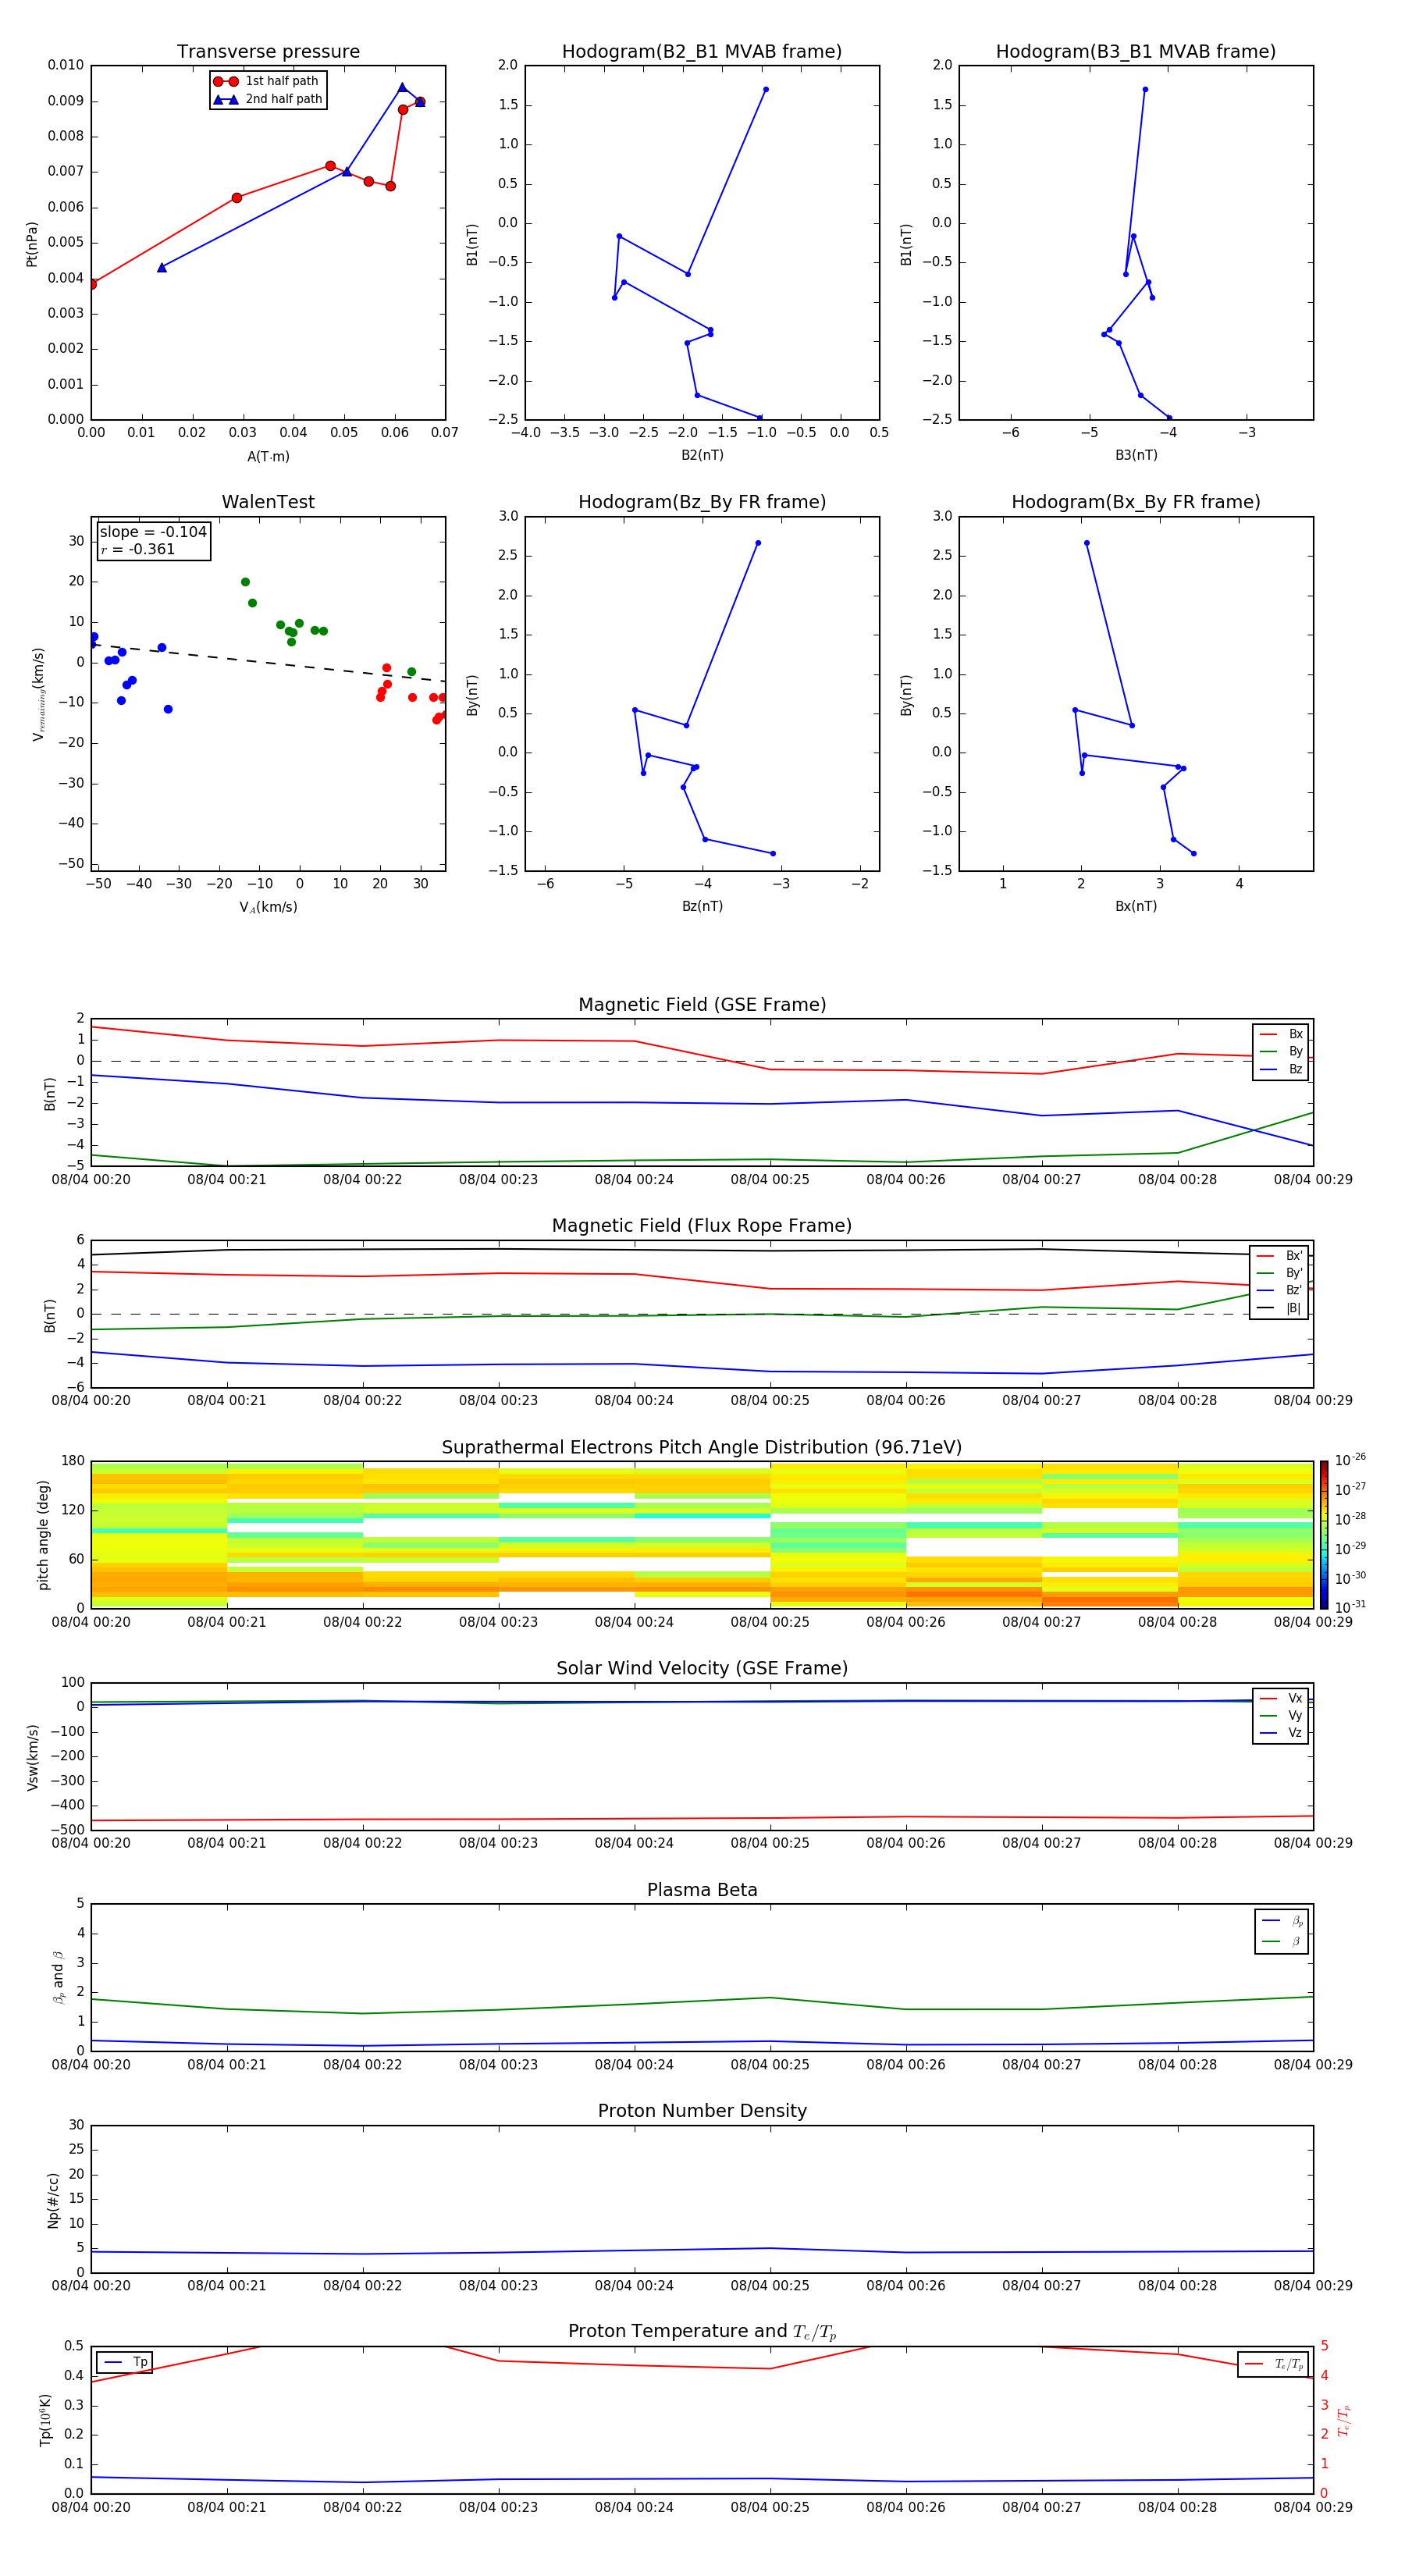Click the V_A(km/s) x-axis label
Viewport: 1405px width, 2576px height.
(268, 907)
